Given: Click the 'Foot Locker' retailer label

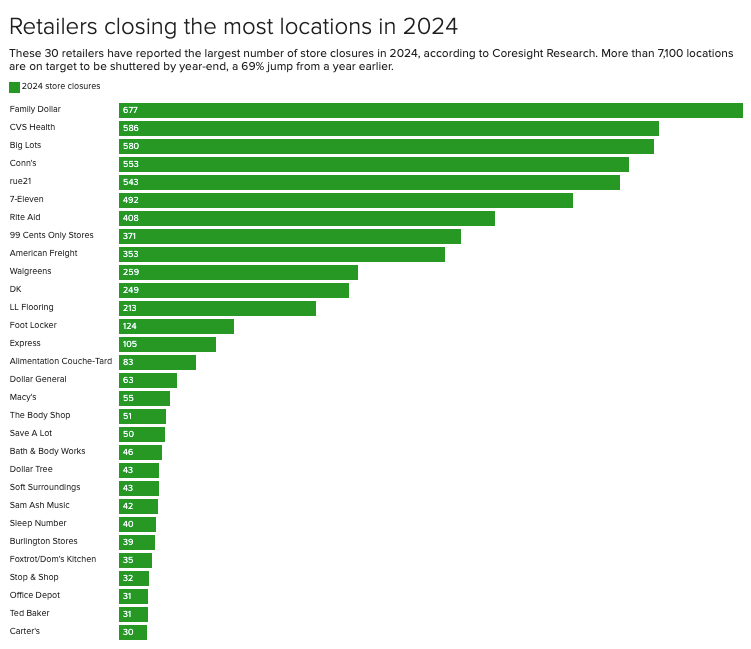Looking at the screenshot, I should (x=33, y=325).
